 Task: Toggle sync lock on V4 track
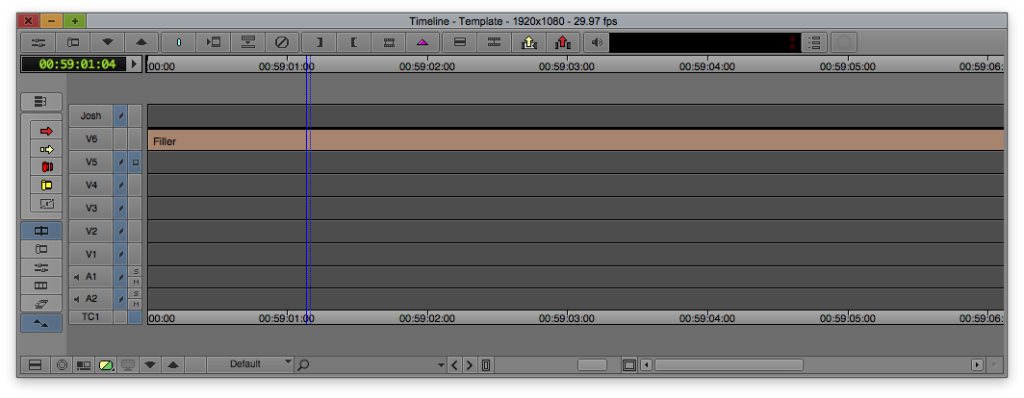click(121, 185)
